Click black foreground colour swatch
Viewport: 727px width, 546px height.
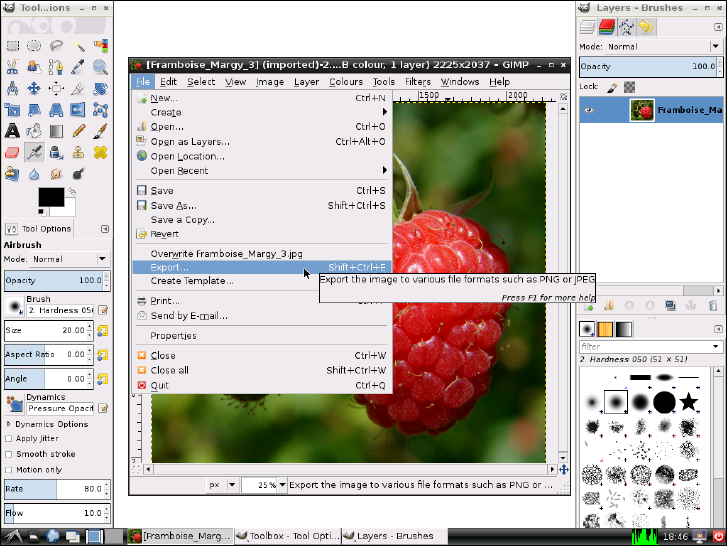(x=51, y=197)
